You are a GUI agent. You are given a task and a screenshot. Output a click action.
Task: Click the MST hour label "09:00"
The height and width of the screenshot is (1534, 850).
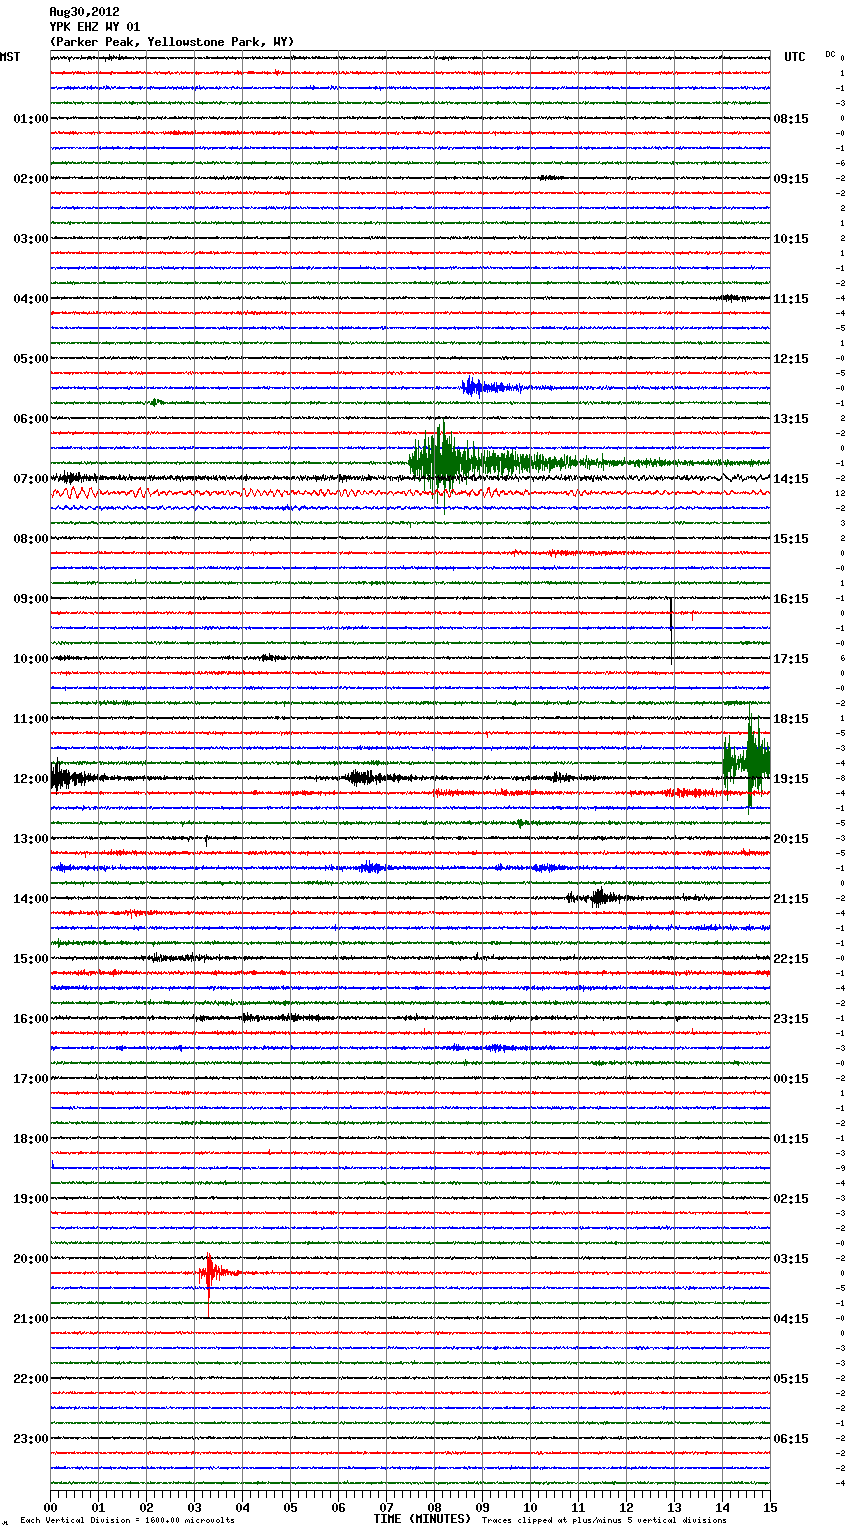[x=31, y=599]
